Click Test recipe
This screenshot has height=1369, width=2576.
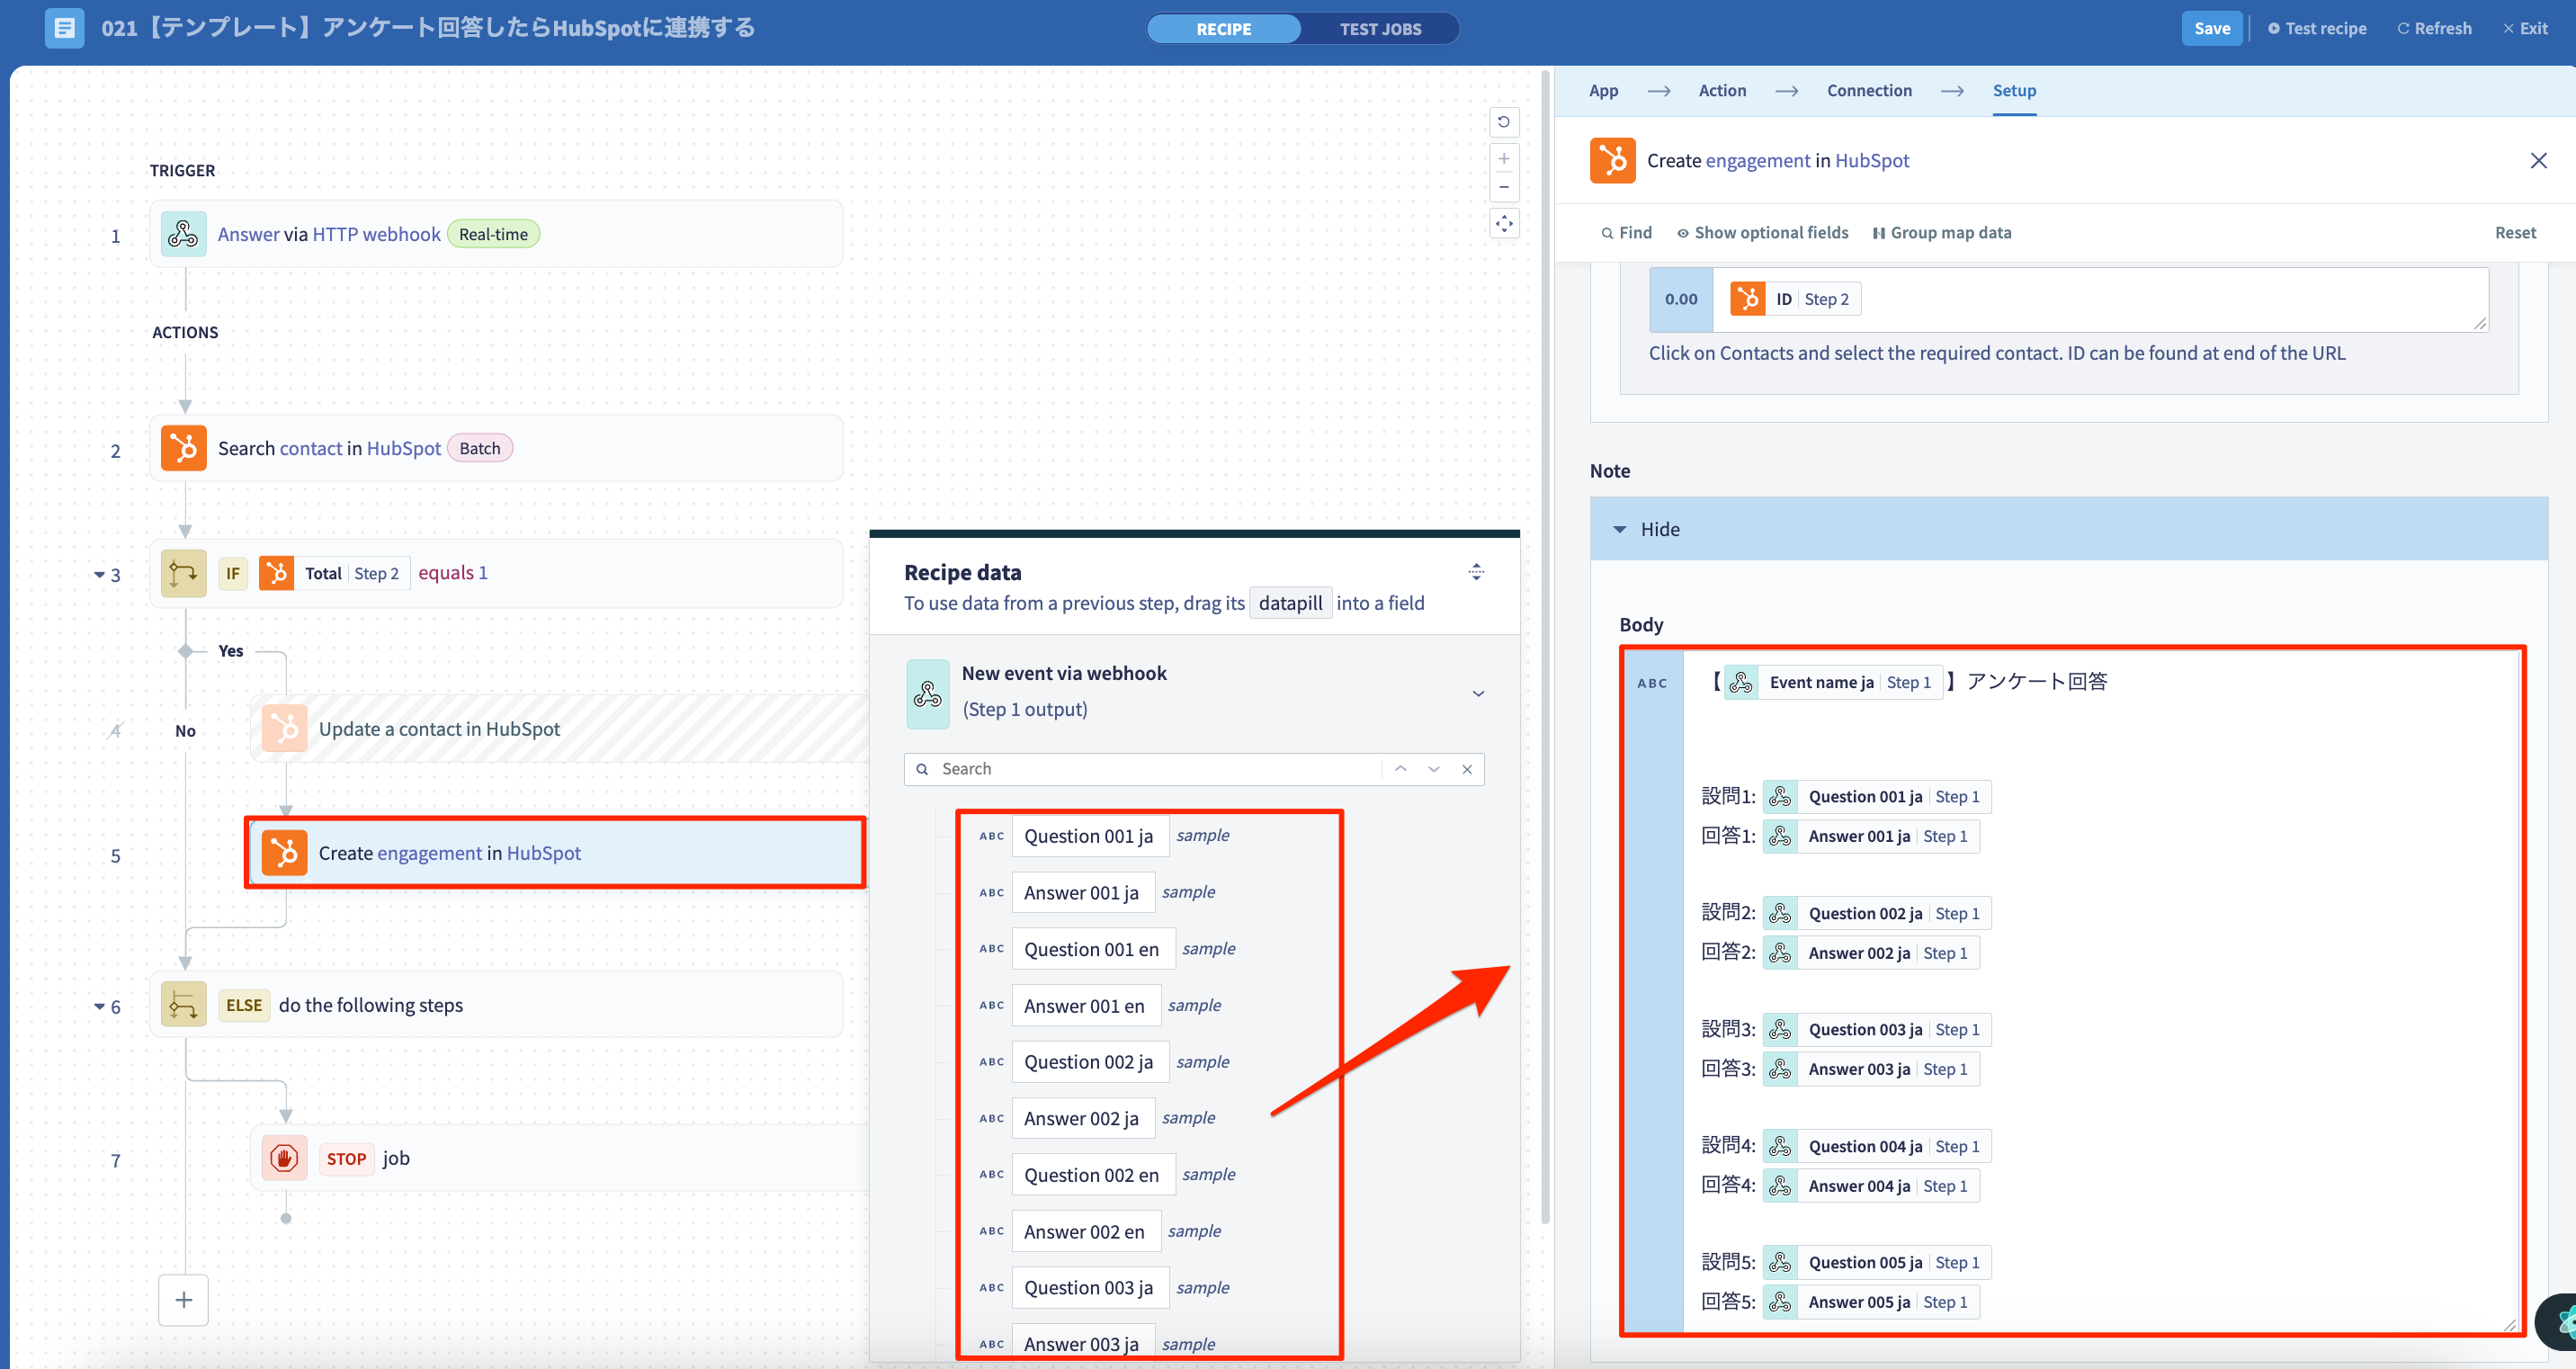[x=2317, y=28]
